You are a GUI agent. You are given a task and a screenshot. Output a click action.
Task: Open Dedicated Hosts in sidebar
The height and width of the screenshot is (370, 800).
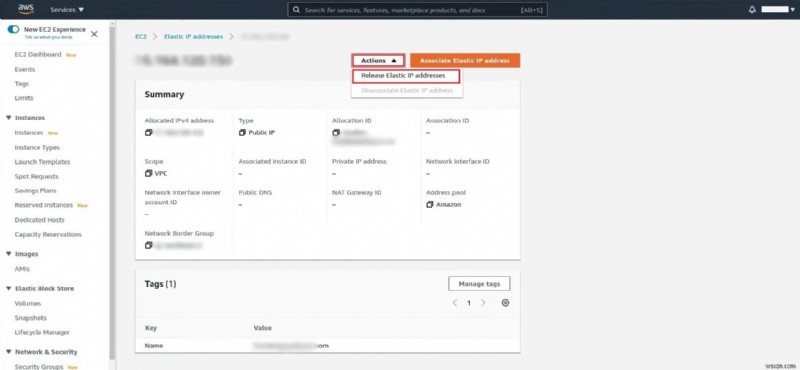[40, 220]
